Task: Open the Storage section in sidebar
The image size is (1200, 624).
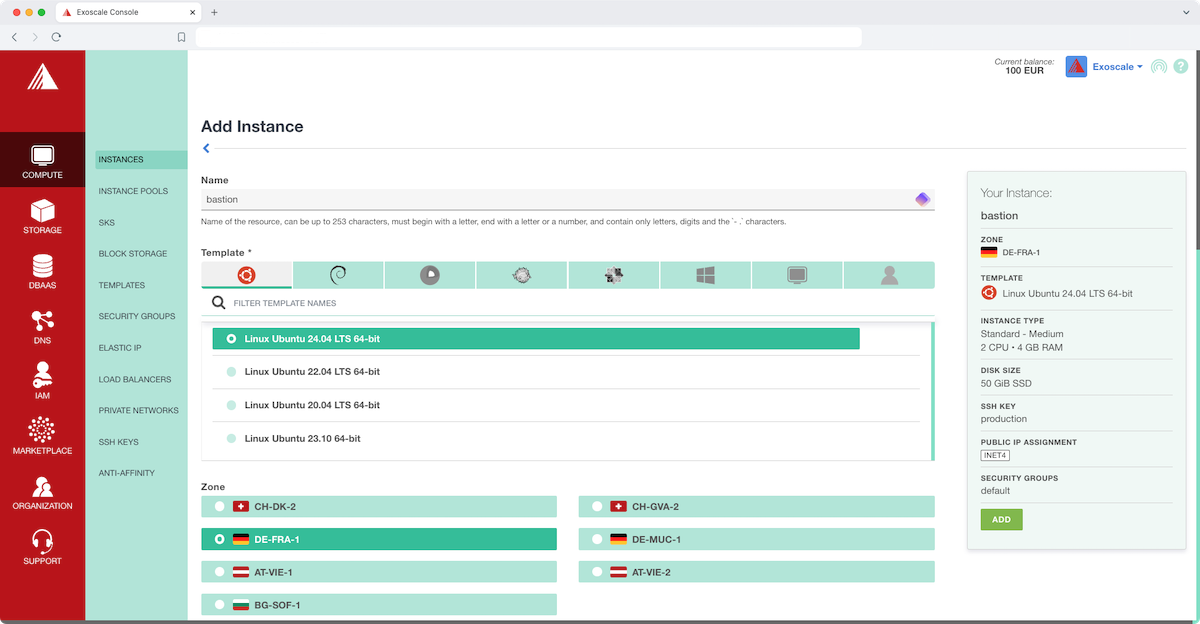Action: click(x=42, y=216)
